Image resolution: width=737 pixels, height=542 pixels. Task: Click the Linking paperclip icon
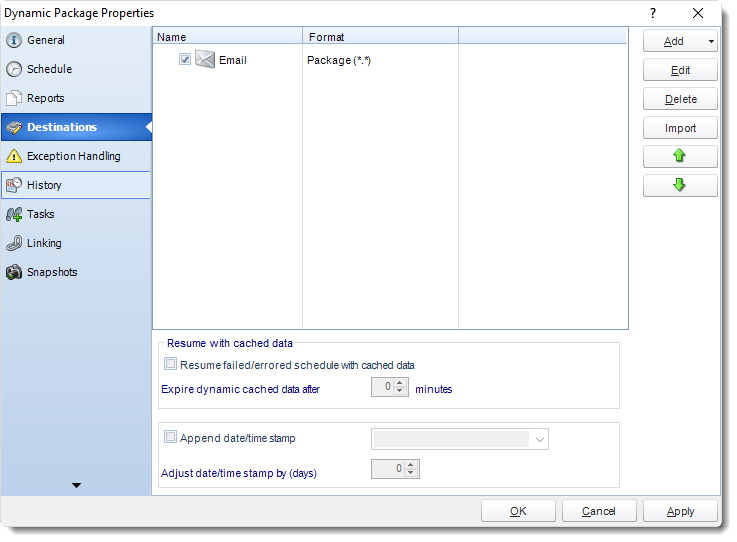14,243
